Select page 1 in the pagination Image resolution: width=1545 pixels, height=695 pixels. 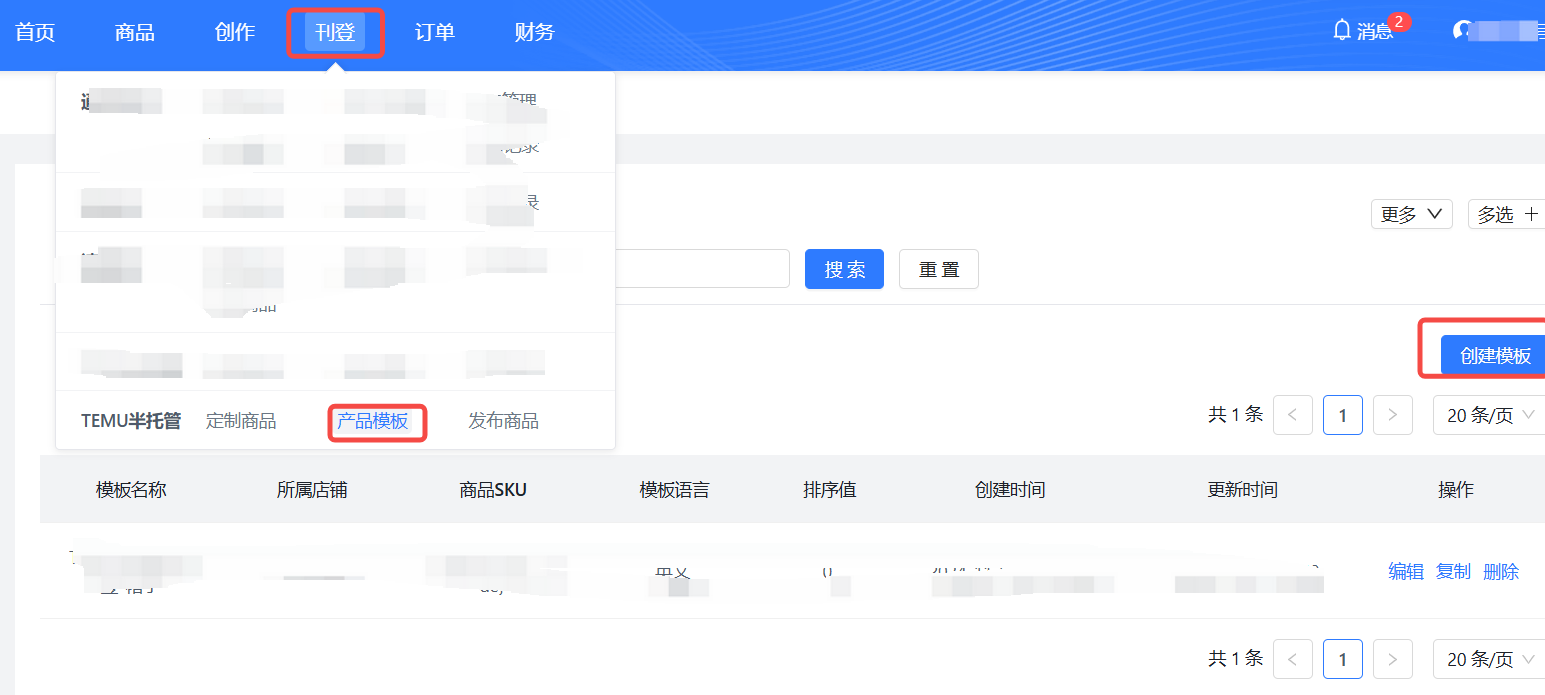pos(1342,658)
